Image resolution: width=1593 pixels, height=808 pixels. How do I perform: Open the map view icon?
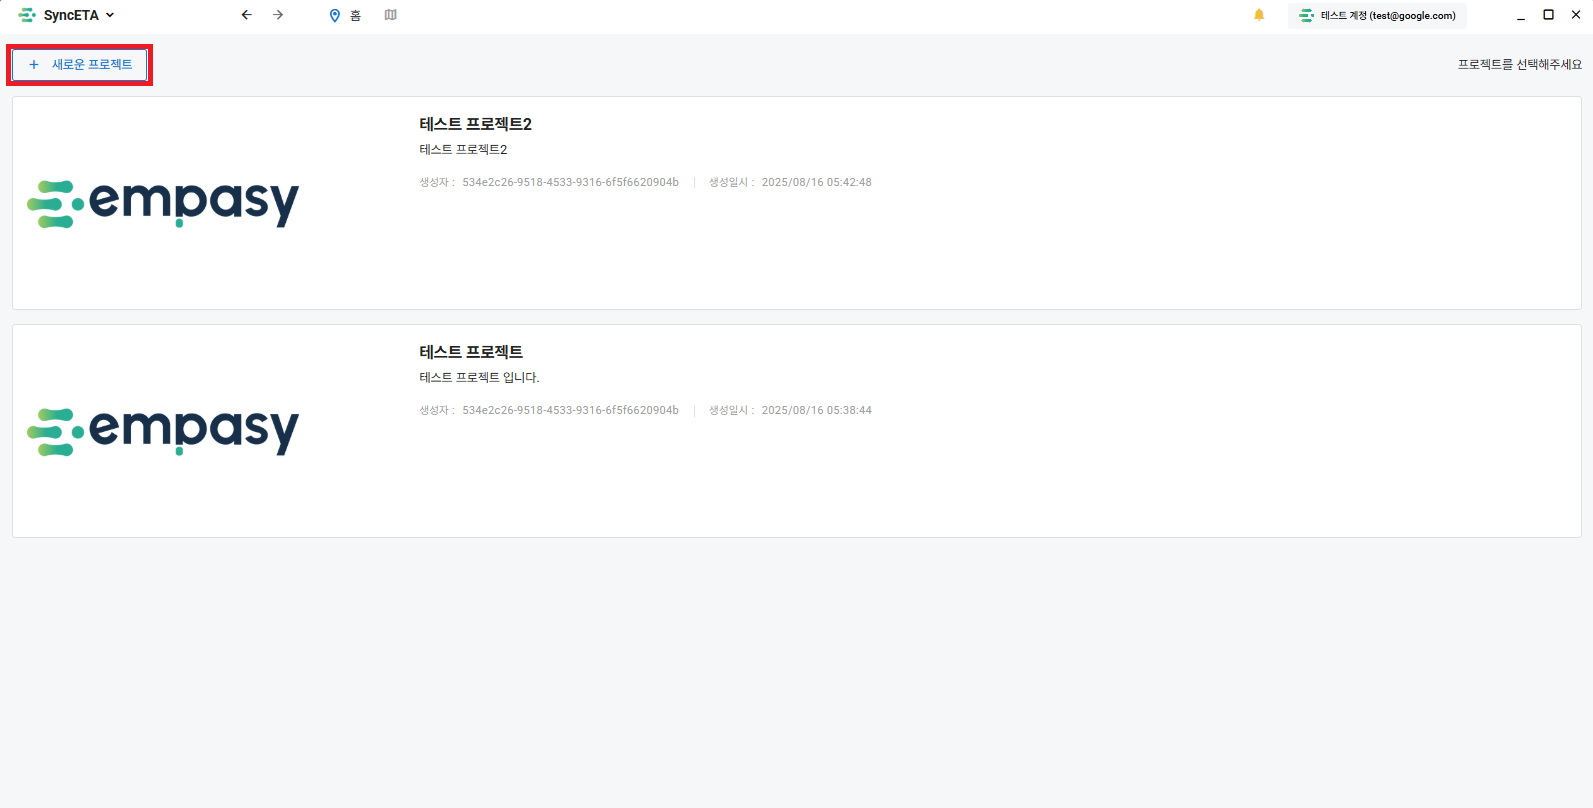click(391, 15)
